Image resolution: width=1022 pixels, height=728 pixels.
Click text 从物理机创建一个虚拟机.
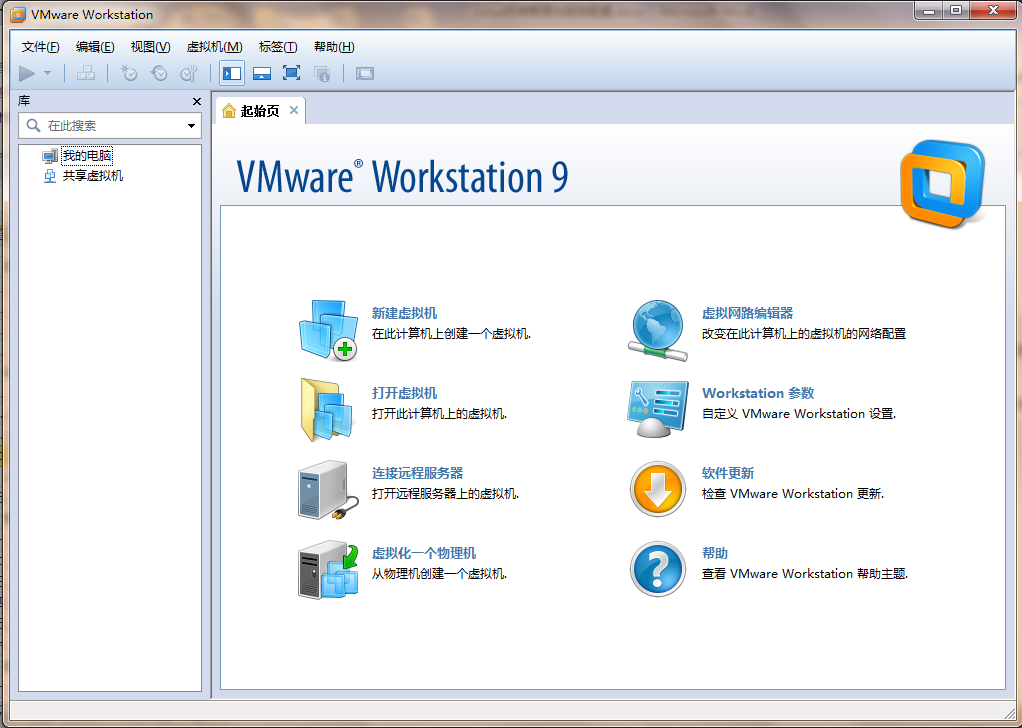coord(439,574)
